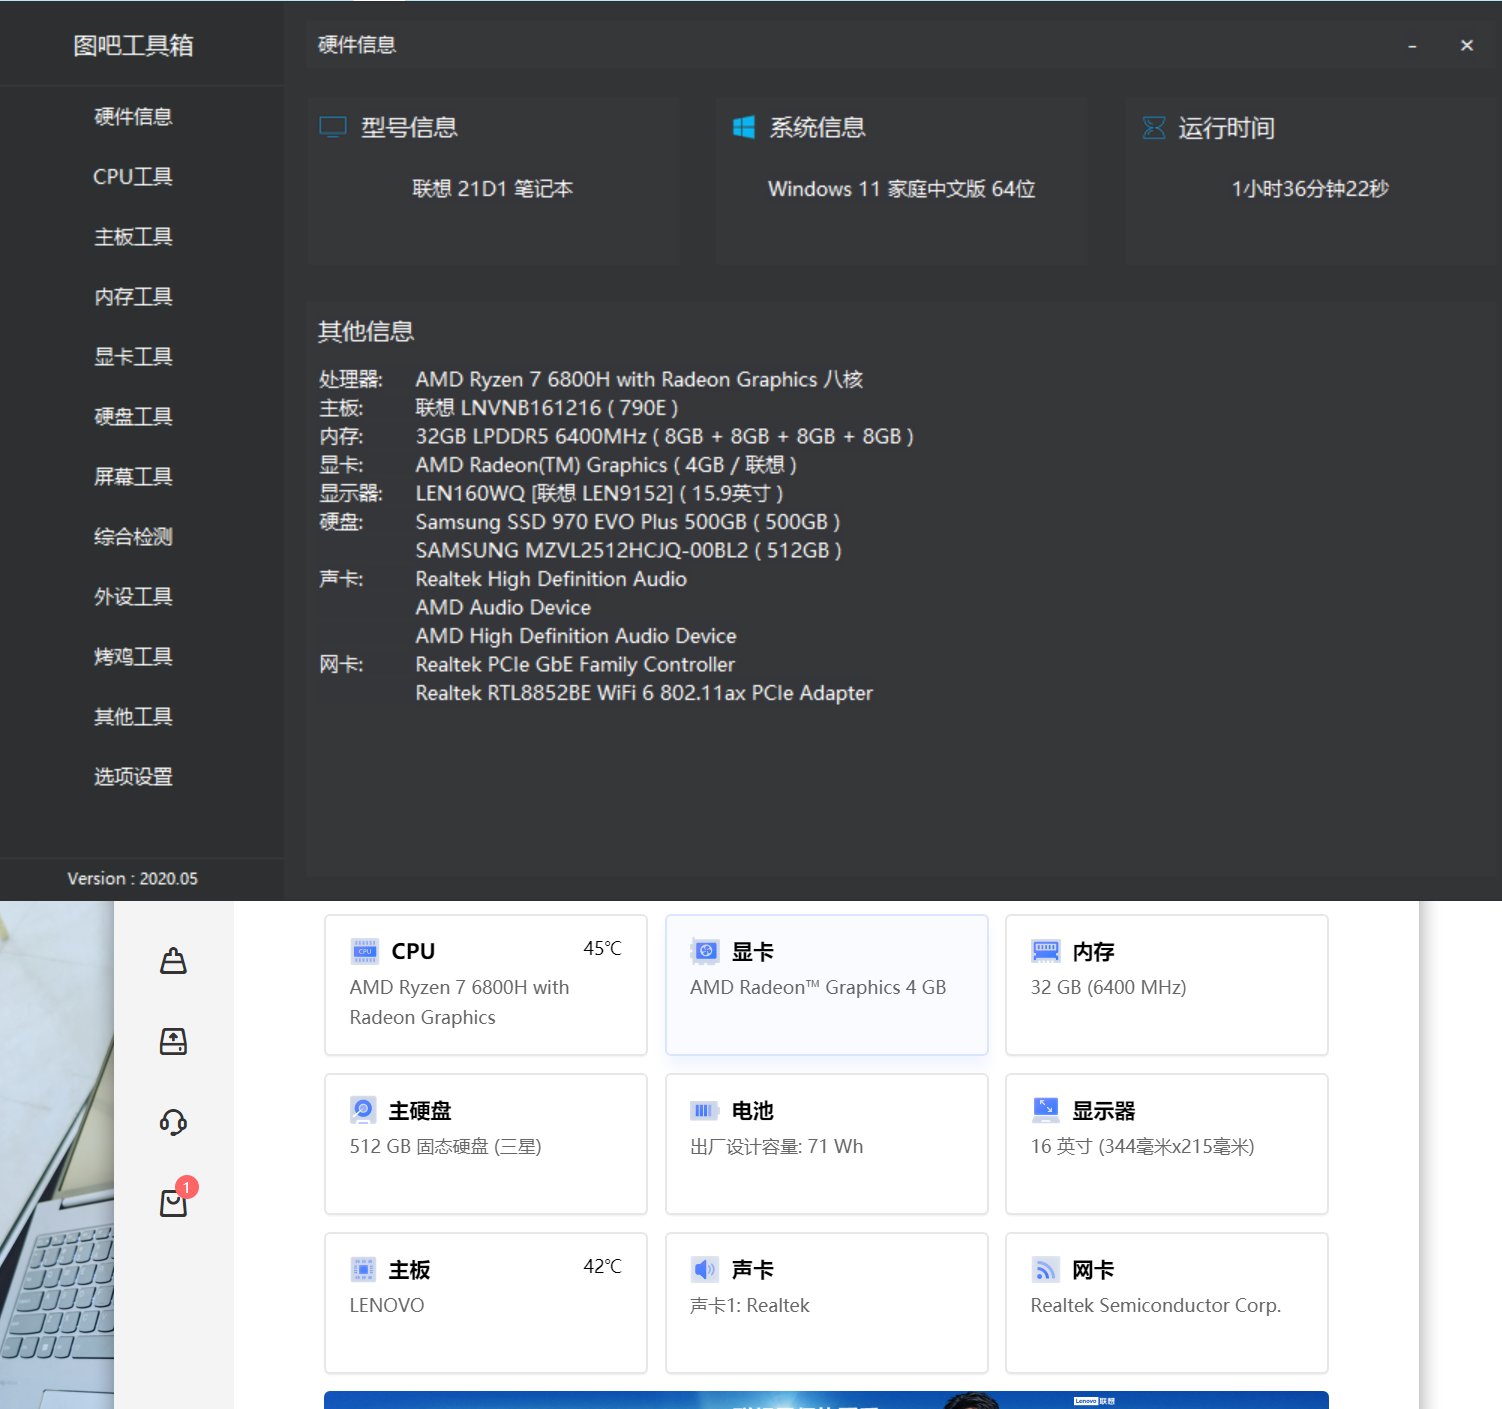Open the 主硬盘 card
This screenshot has height=1409, width=1502.
coord(486,1144)
